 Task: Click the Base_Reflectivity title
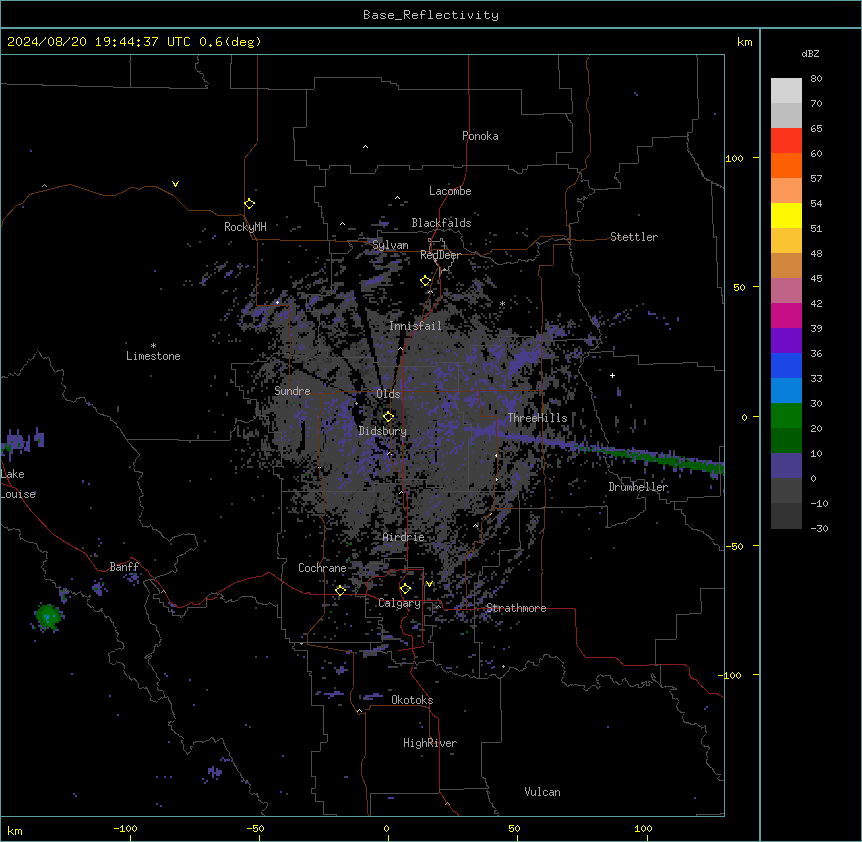tap(431, 15)
